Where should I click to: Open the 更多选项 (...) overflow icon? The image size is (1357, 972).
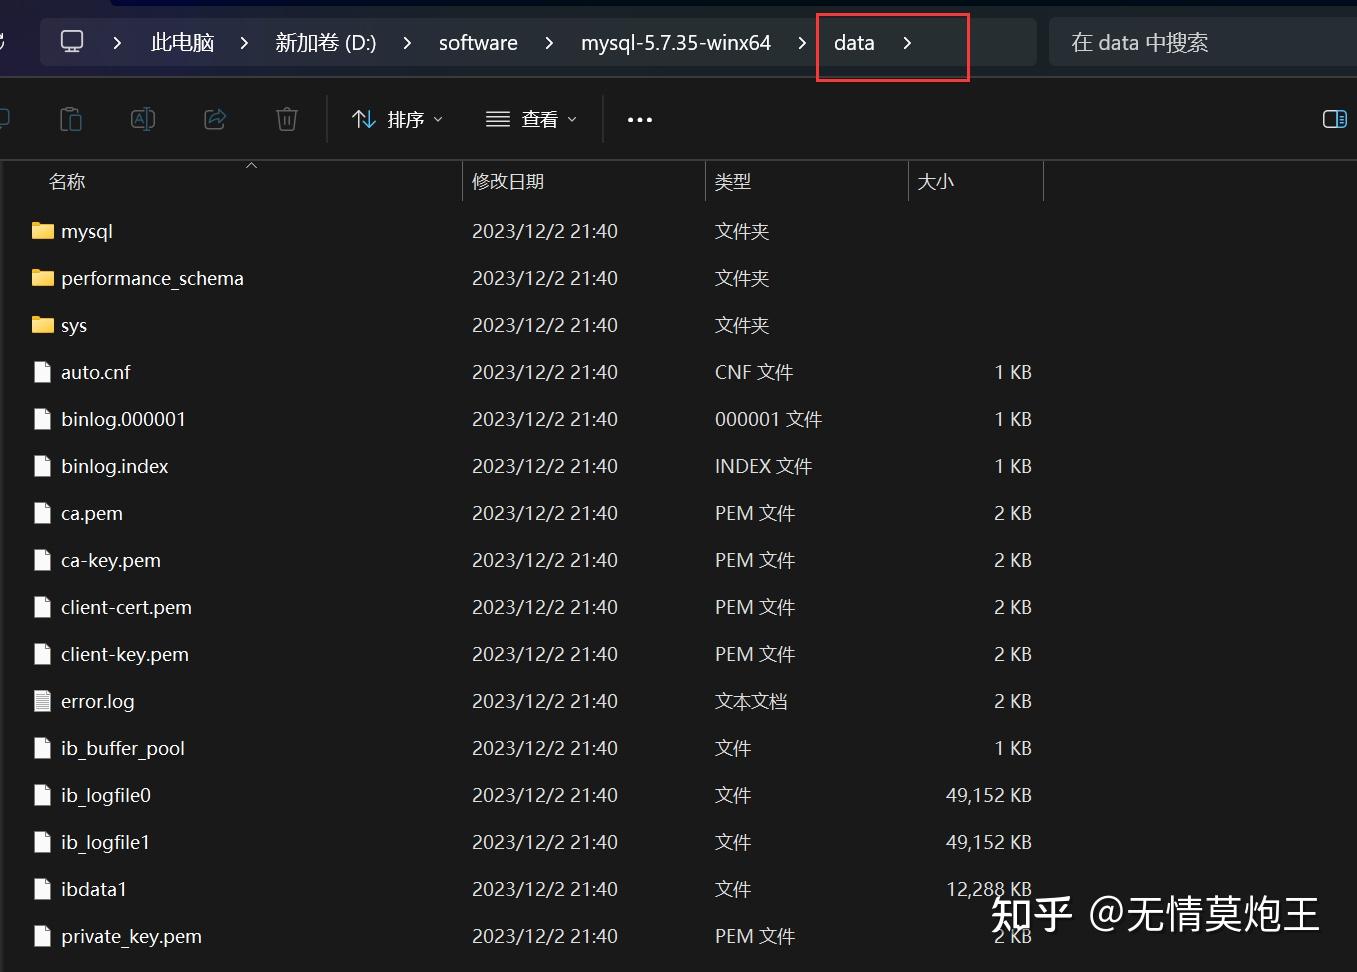pos(639,119)
